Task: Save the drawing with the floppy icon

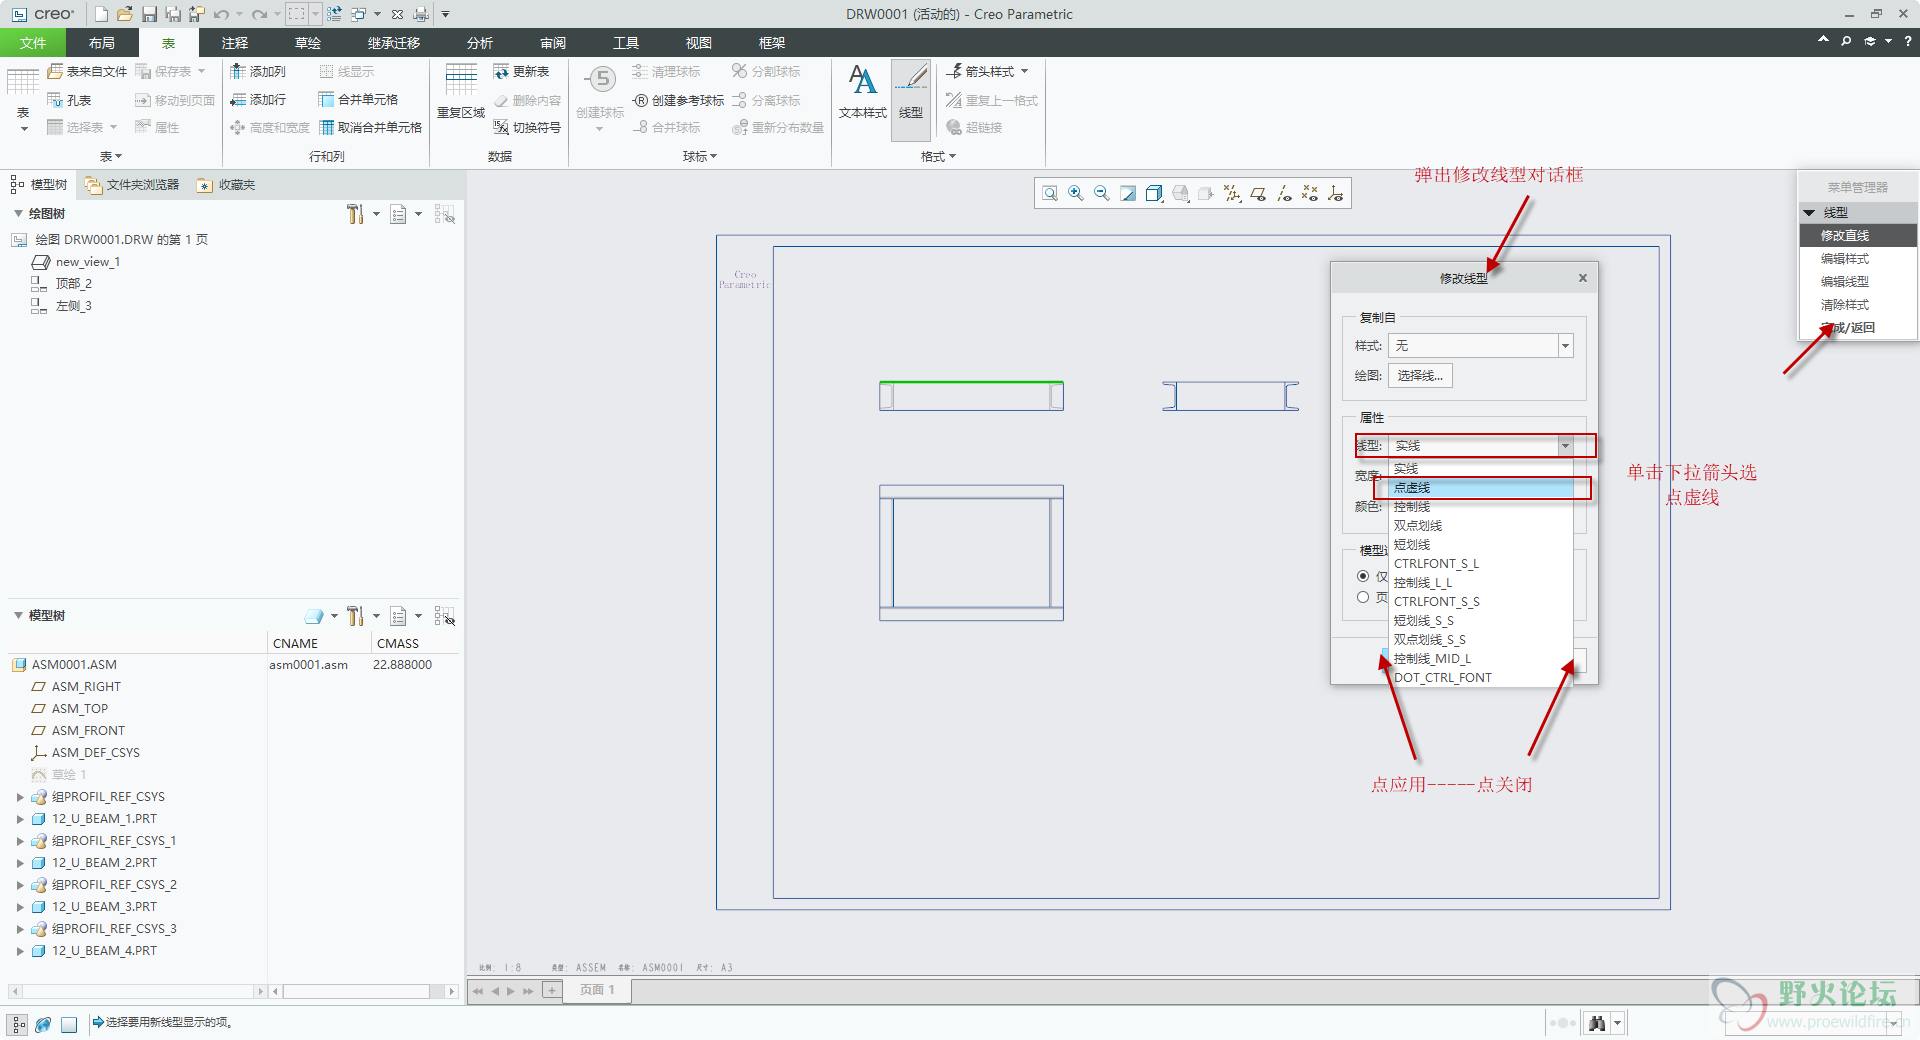Action: 149,14
